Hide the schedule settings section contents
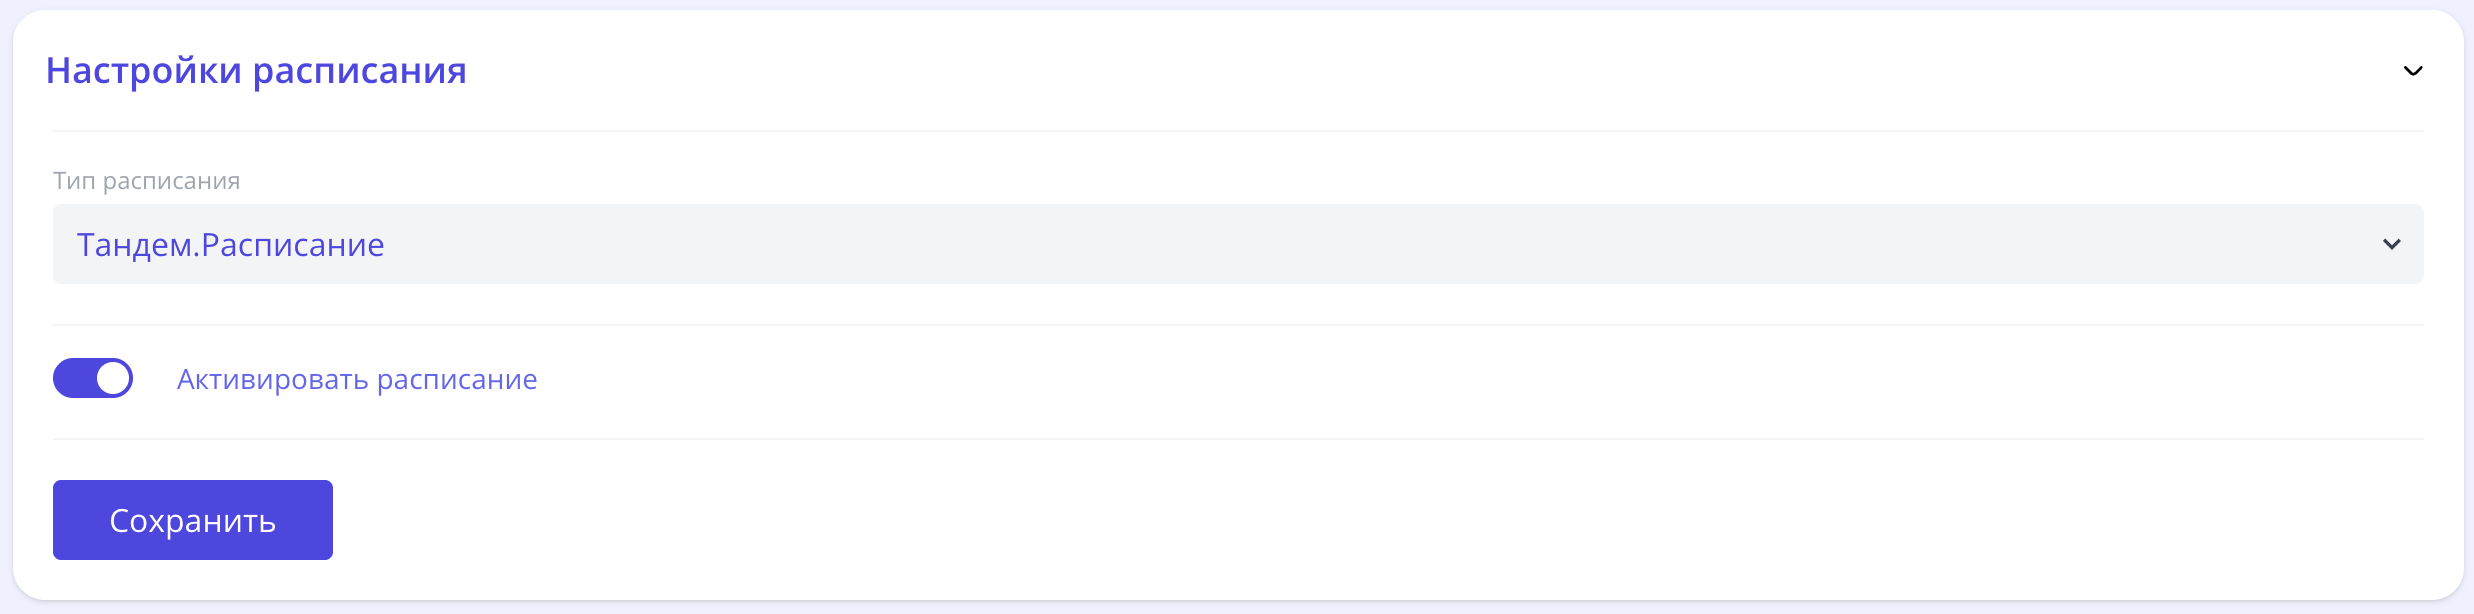The width and height of the screenshot is (2474, 614). click(x=2412, y=71)
